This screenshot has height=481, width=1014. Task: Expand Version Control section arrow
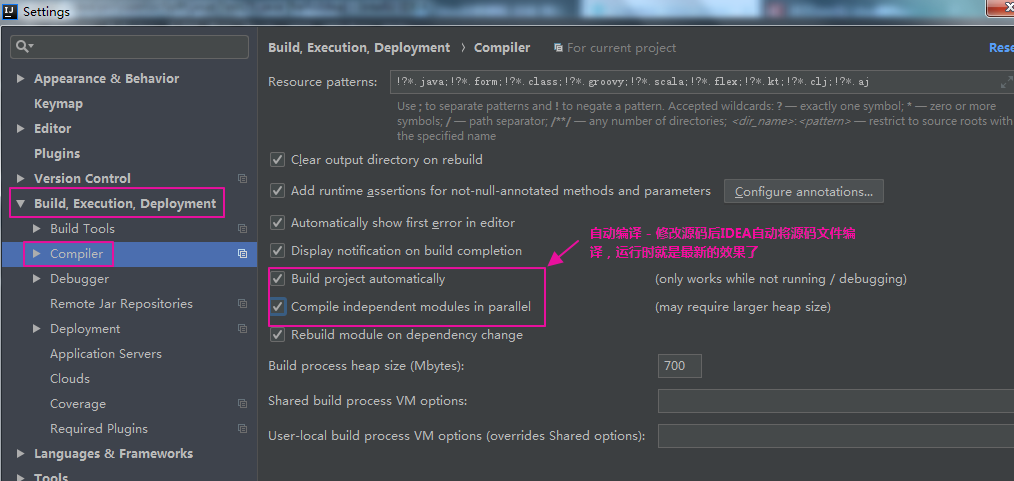tap(21, 178)
